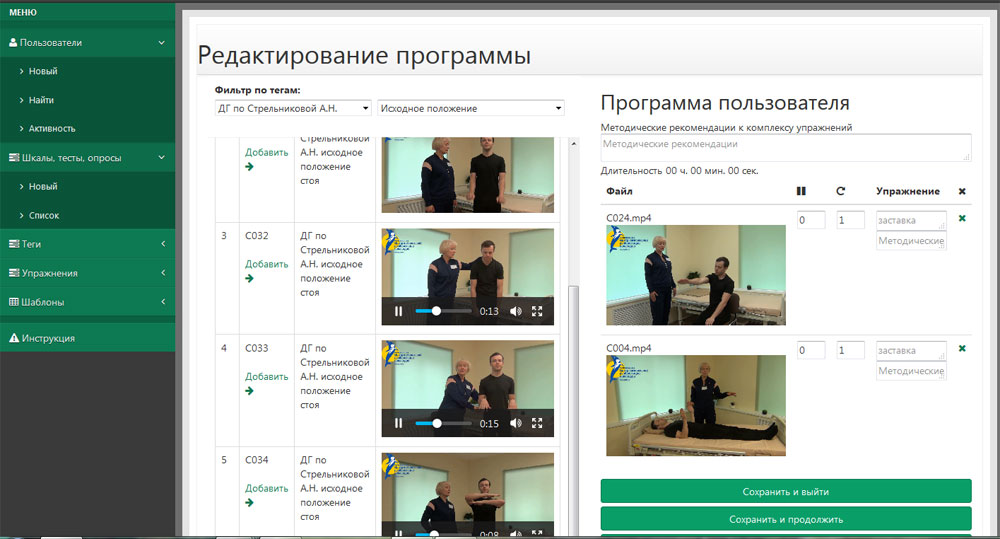Click the Методические рекомендации text area
1000x539 pixels.
tap(786, 147)
